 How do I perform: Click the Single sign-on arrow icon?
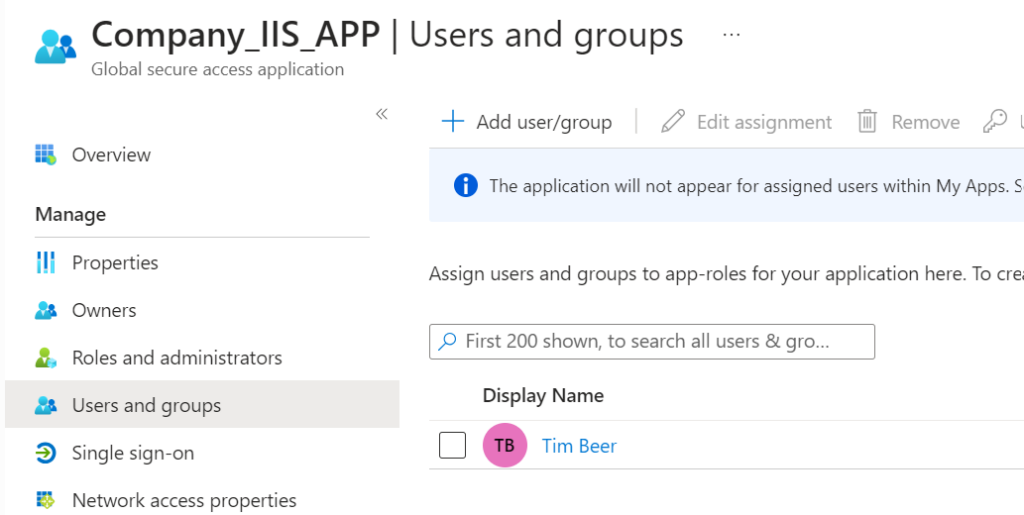pos(46,453)
